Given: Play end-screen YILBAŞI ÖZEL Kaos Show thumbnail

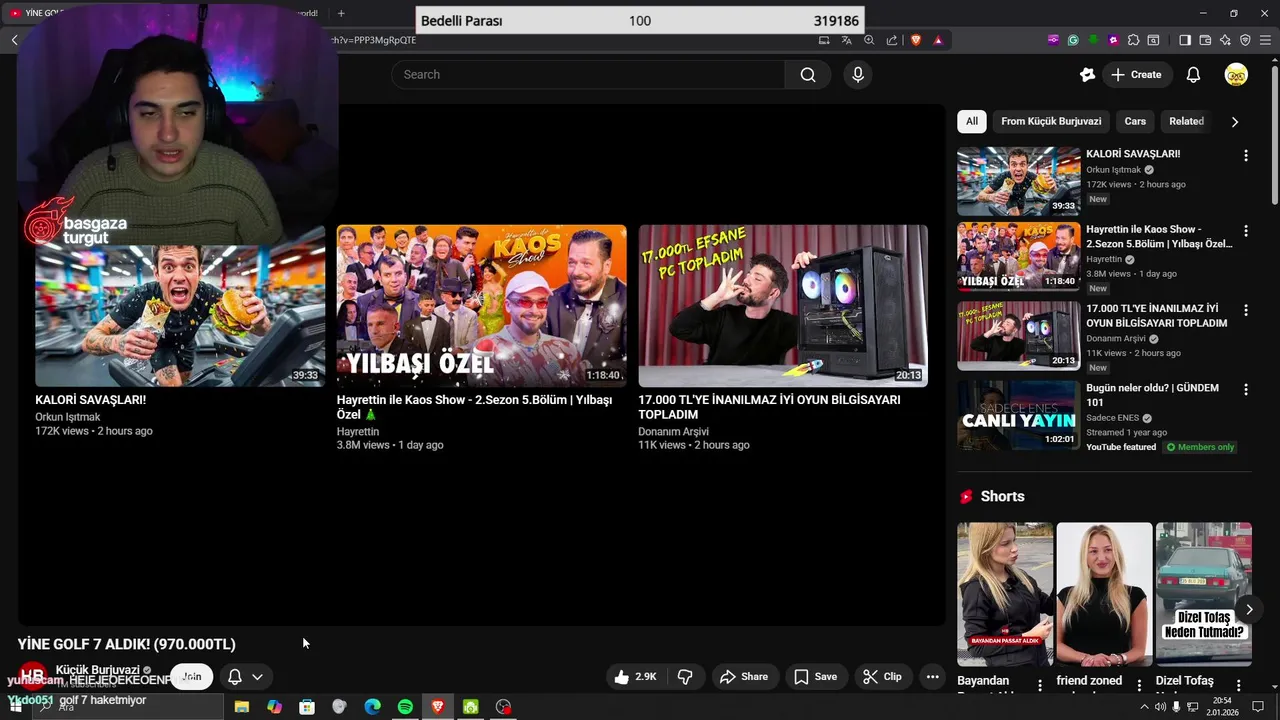Looking at the screenshot, I should click(x=481, y=305).
